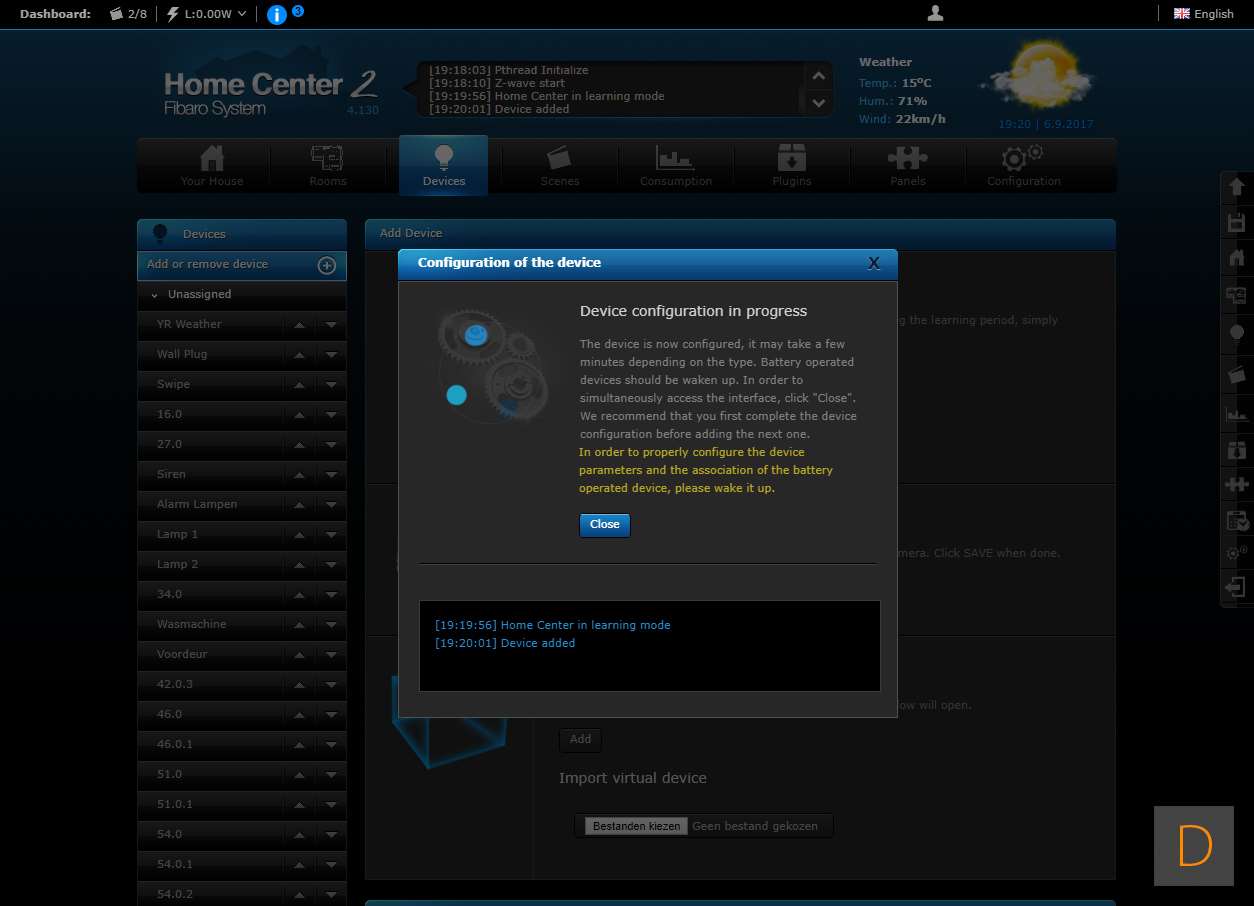Viewport: 1254px width, 906px height.
Task: Close the device configuration dialog with X
Action: (873, 263)
